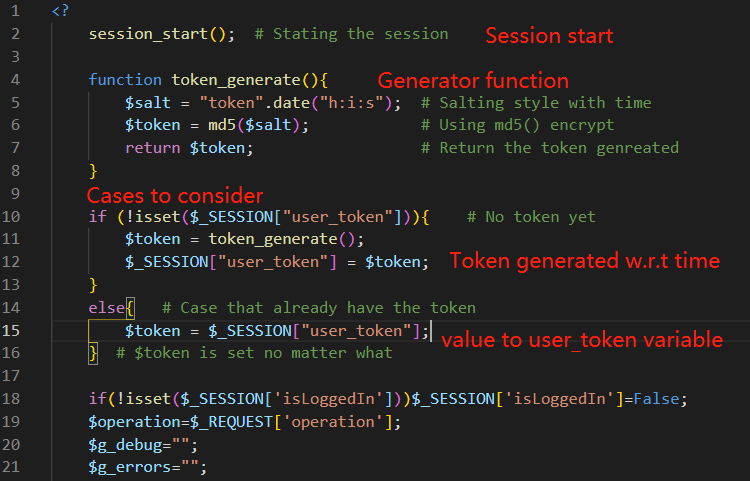Click line number 10 in the gutter
Screen dimensions: 750x481
tap(11, 217)
